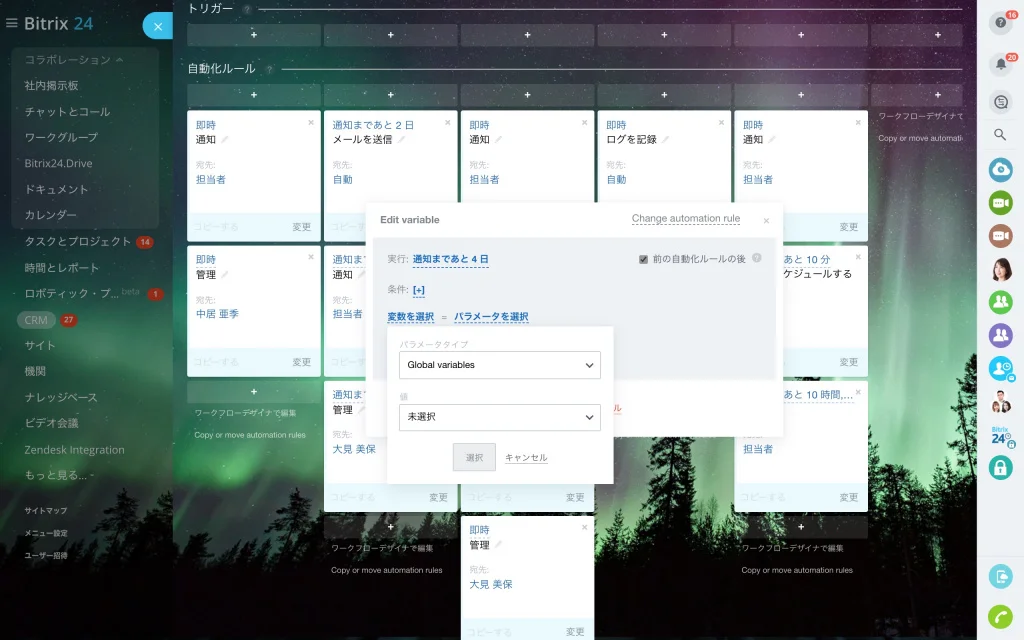
Task: Add a condition with the [+] link
Action: point(419,290)
